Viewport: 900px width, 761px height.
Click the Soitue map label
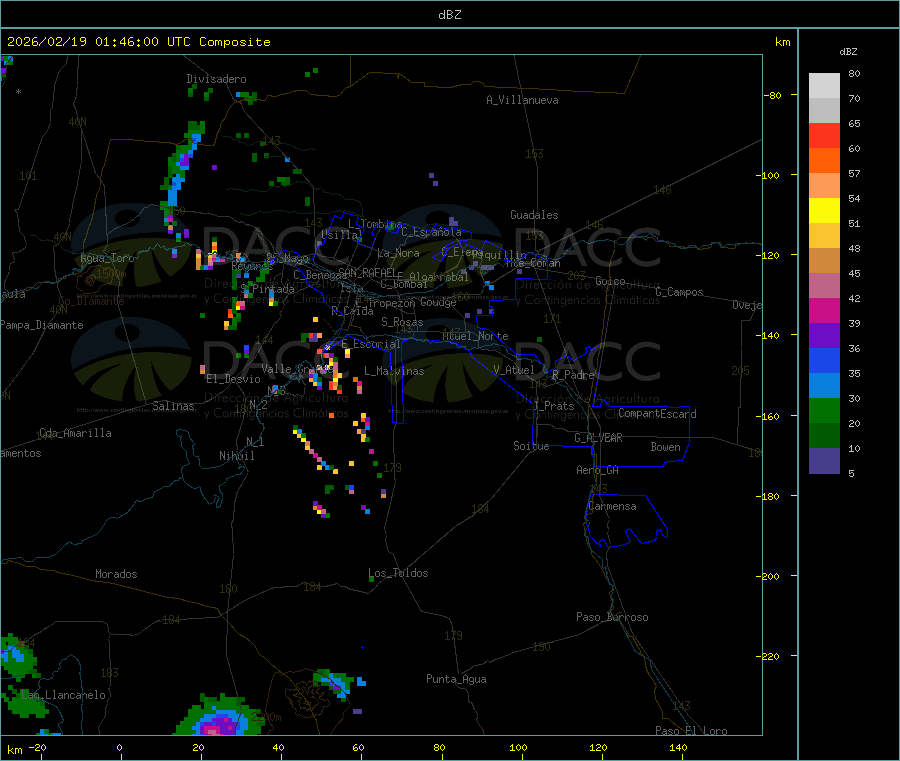click(x=531, y=446)
